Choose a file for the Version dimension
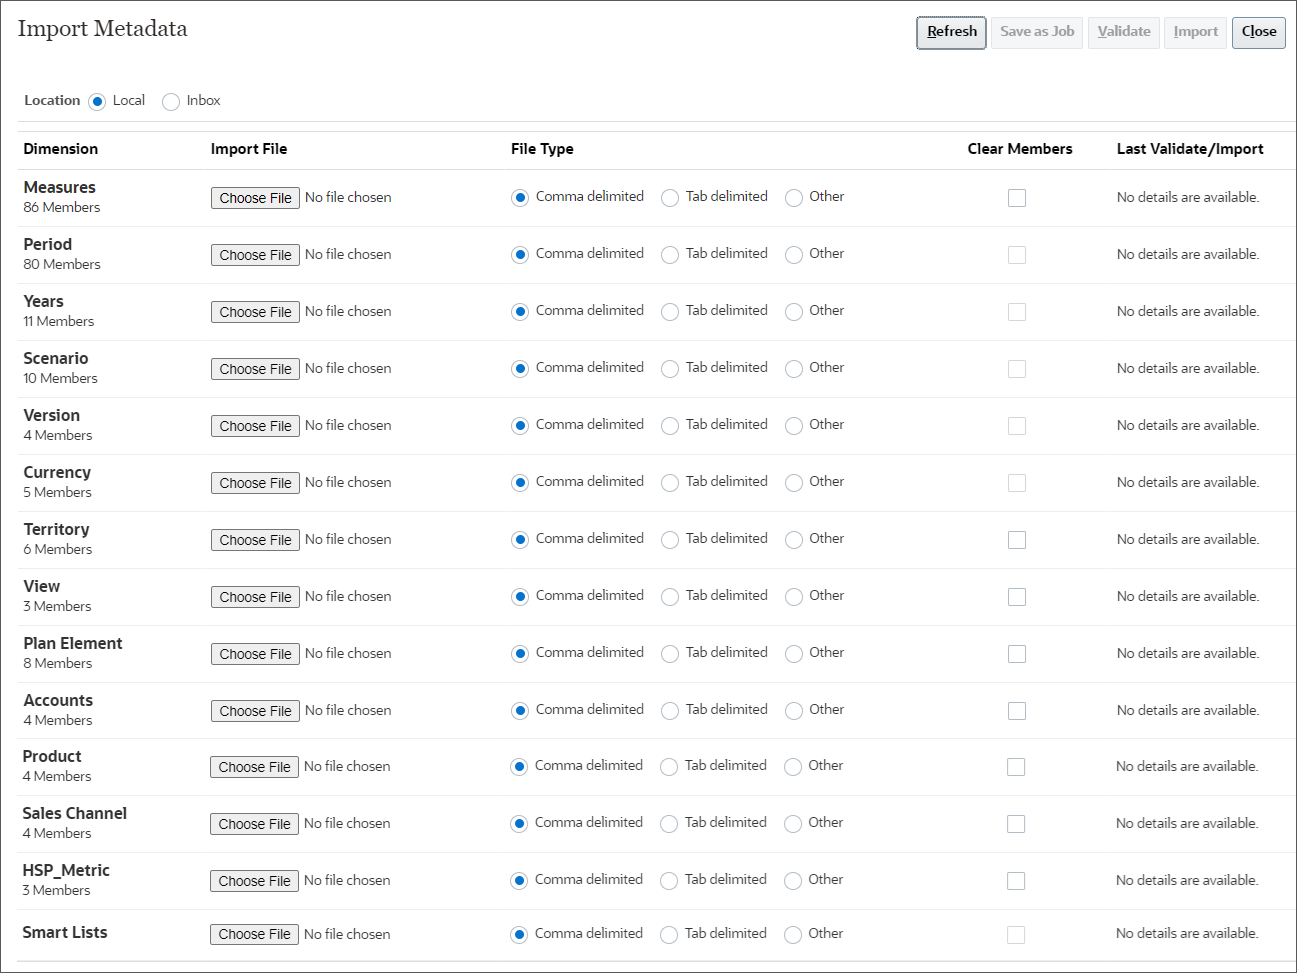 point(255,425)
